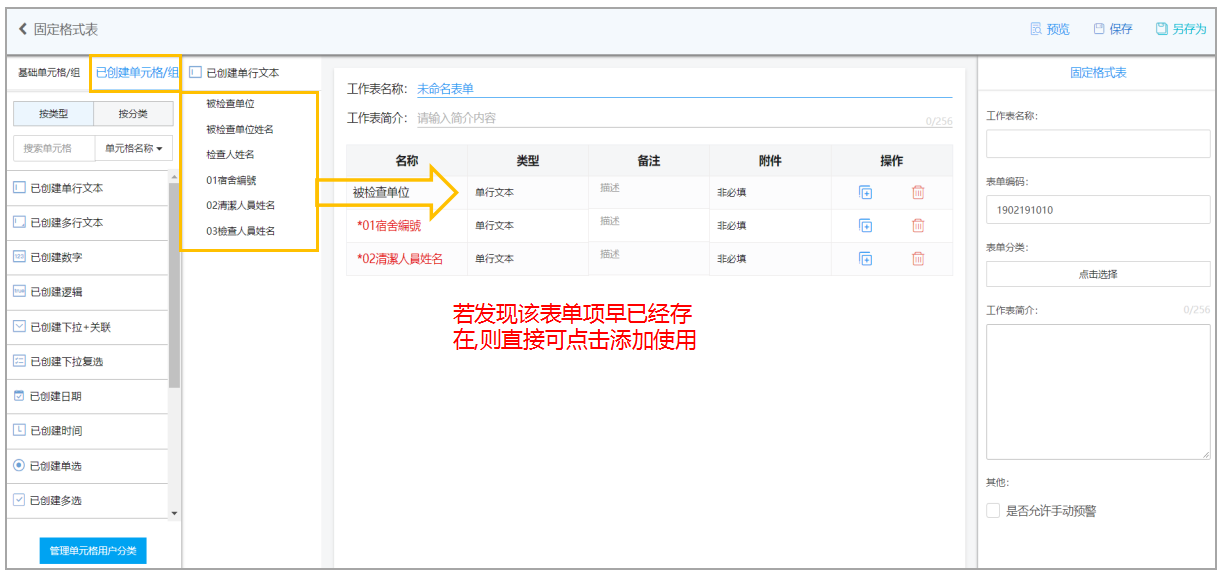The image size is (1222, 574).
Task: Add 被检查单位姓名 from created list
Action: 240,129
